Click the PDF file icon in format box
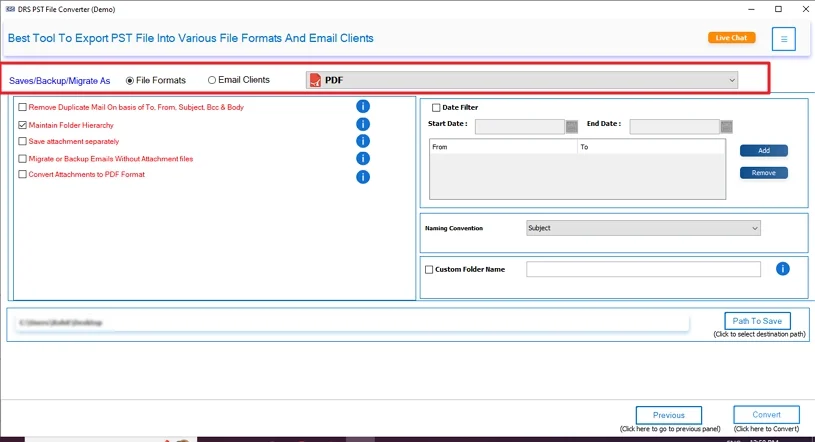 pos(315,80)
